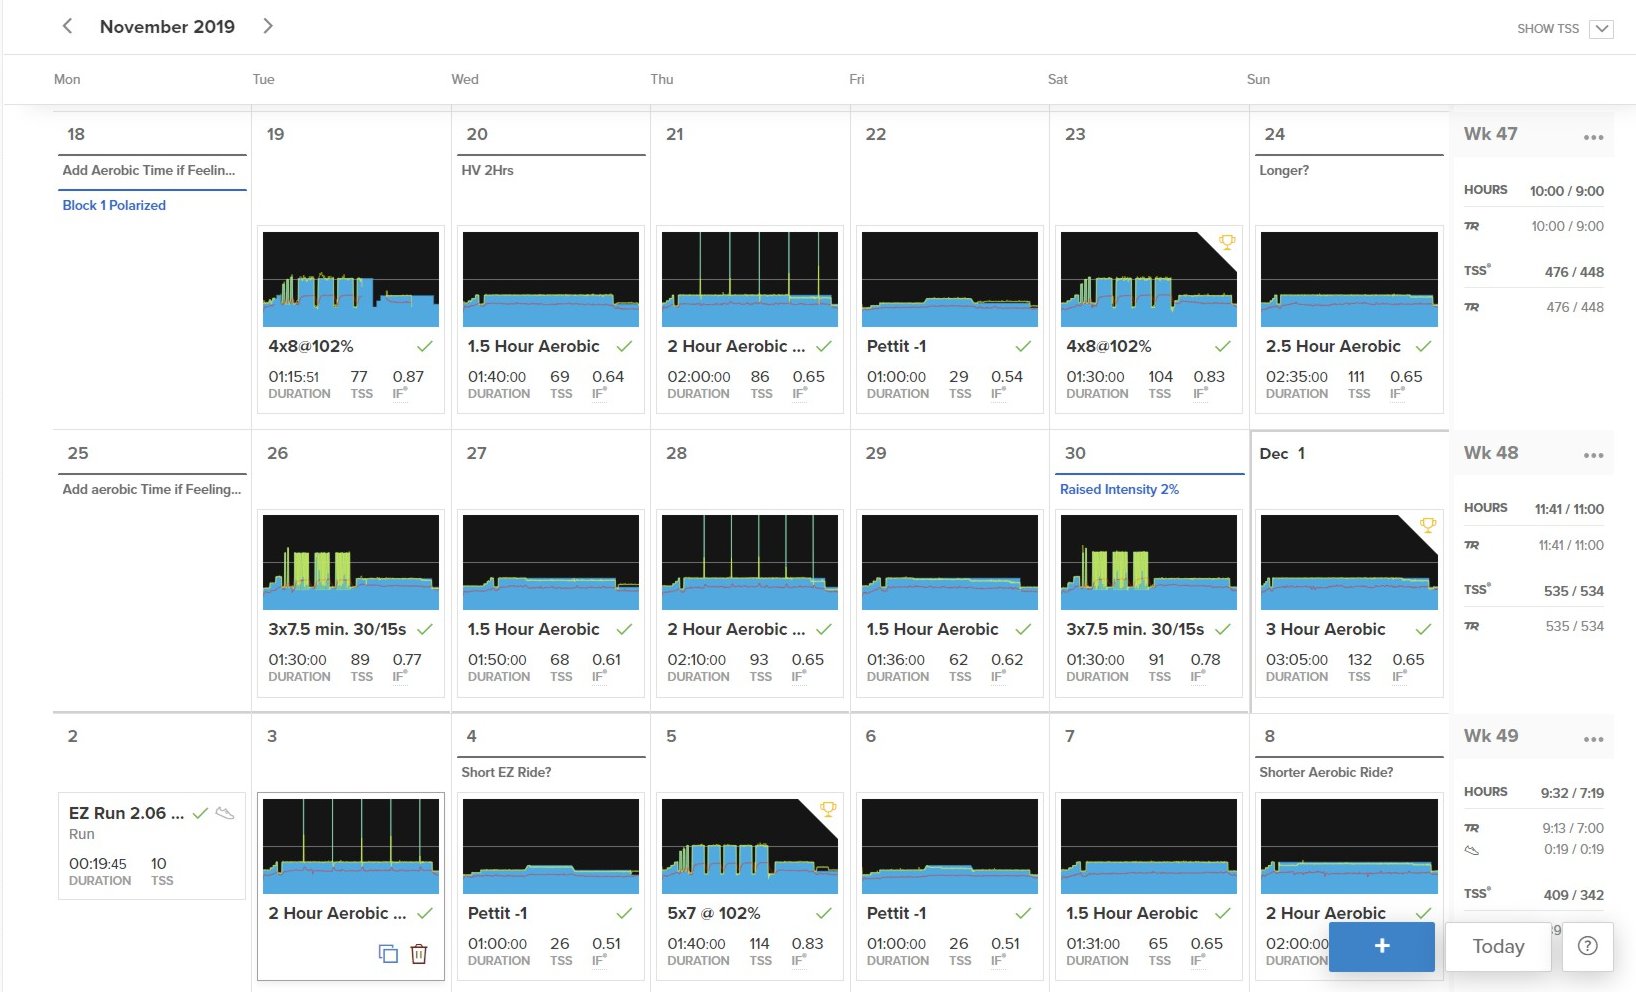Click Wk 48 hours value 11:41 / 11:00
1636x992 pixels.
tap(1569, 509)
